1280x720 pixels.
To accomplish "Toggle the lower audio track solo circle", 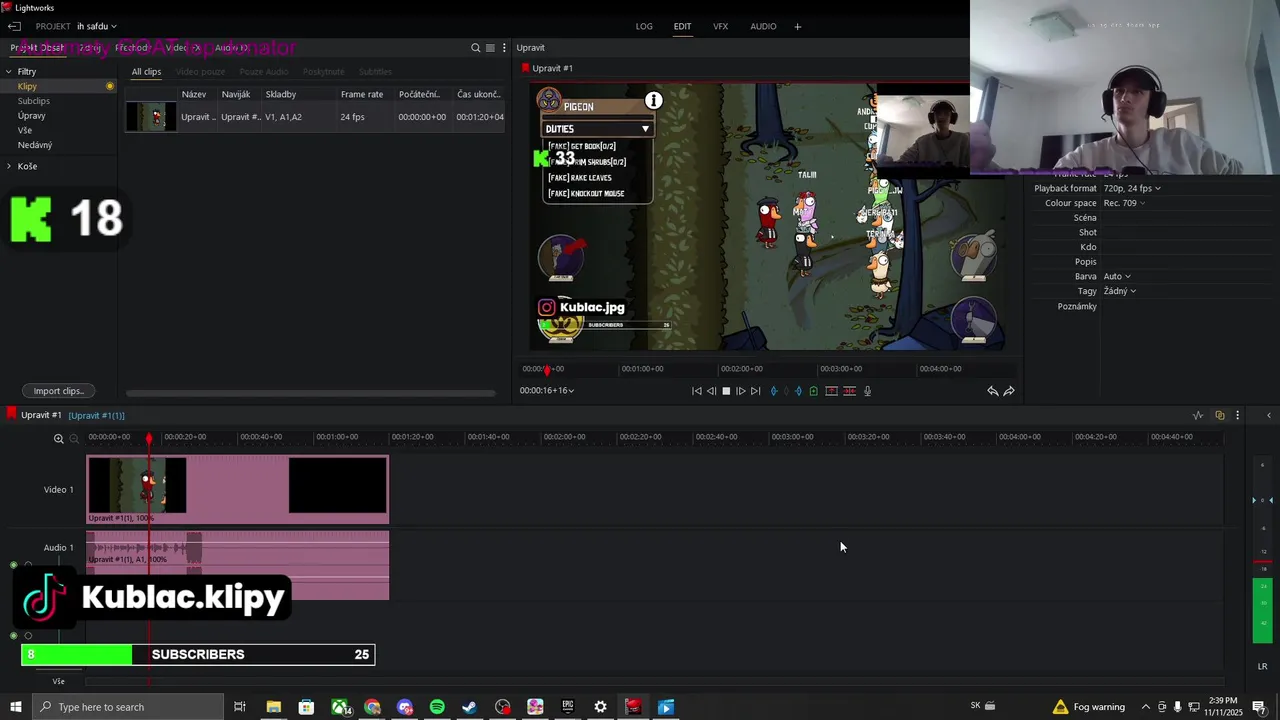I will click(28, 636).
